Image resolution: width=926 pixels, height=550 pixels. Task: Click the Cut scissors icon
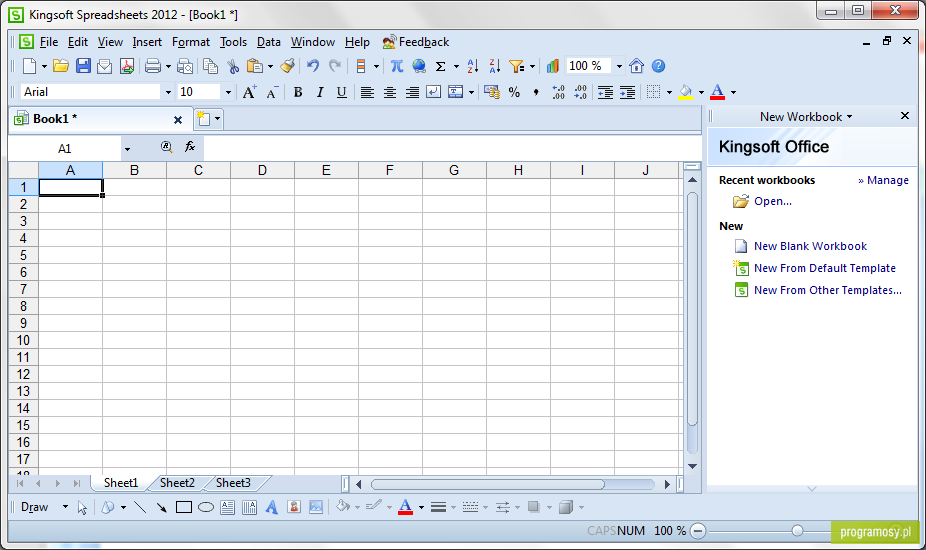coord(233,66)
